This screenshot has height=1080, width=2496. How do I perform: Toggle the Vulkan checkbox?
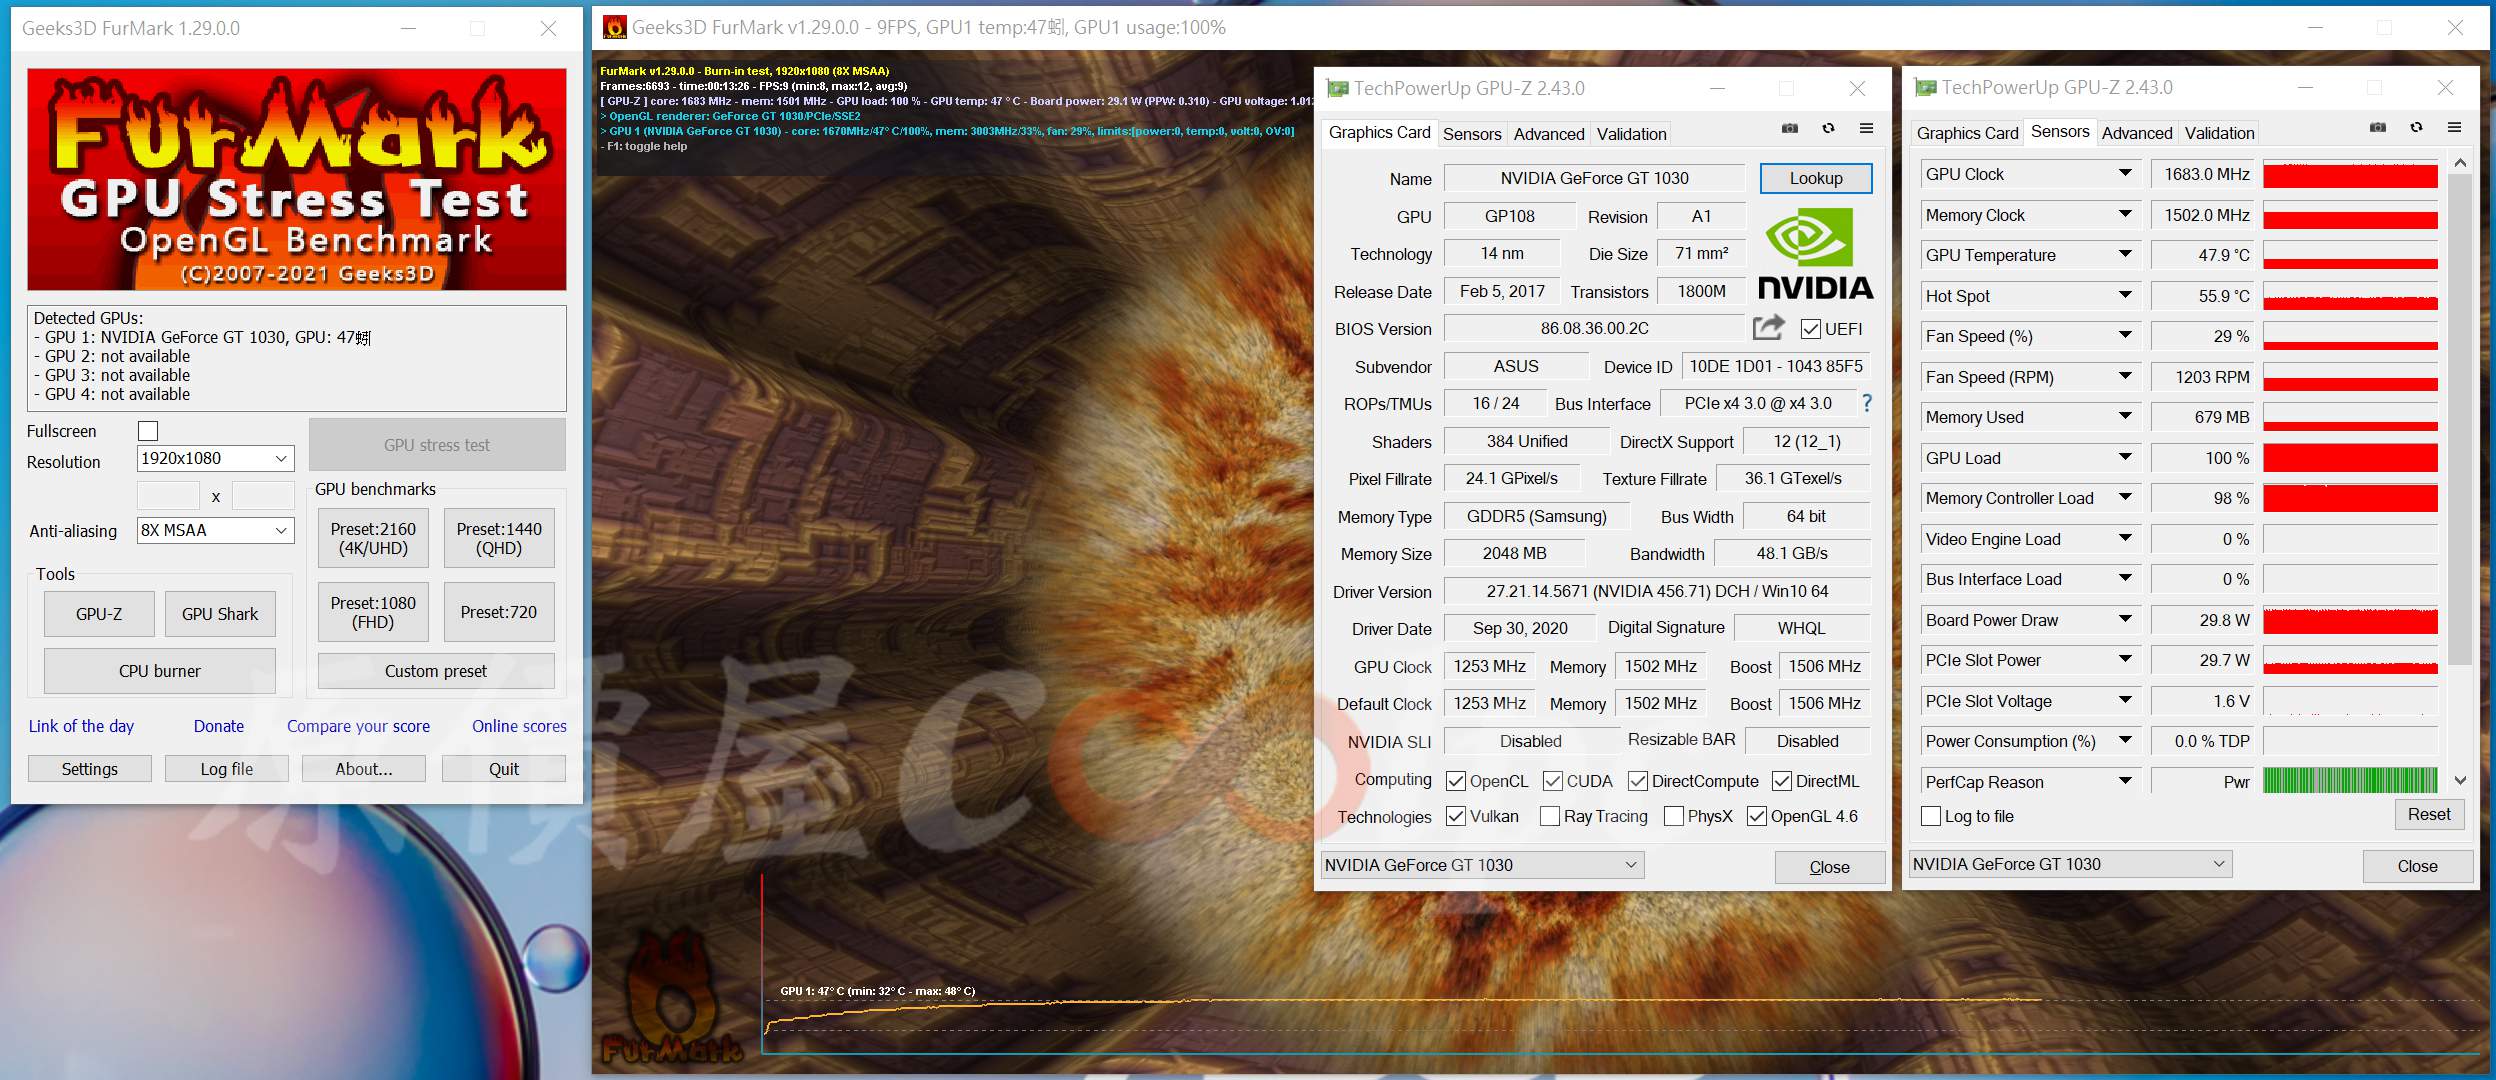click(1456, 816)
